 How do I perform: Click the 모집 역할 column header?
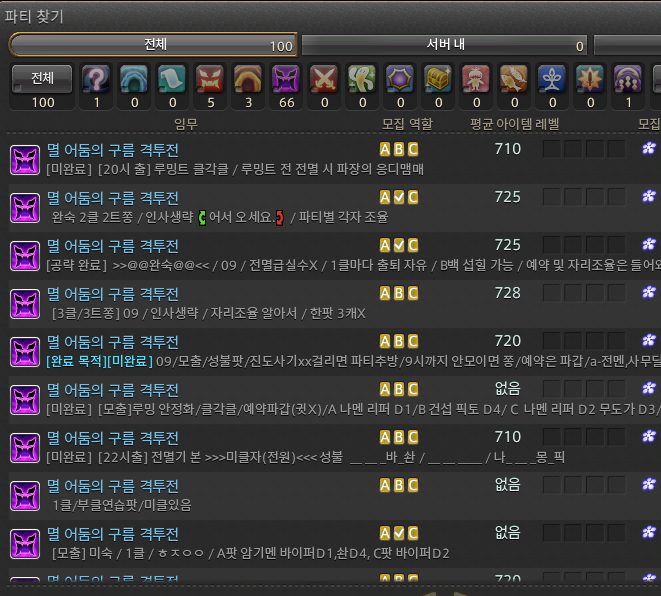[407, 124]
